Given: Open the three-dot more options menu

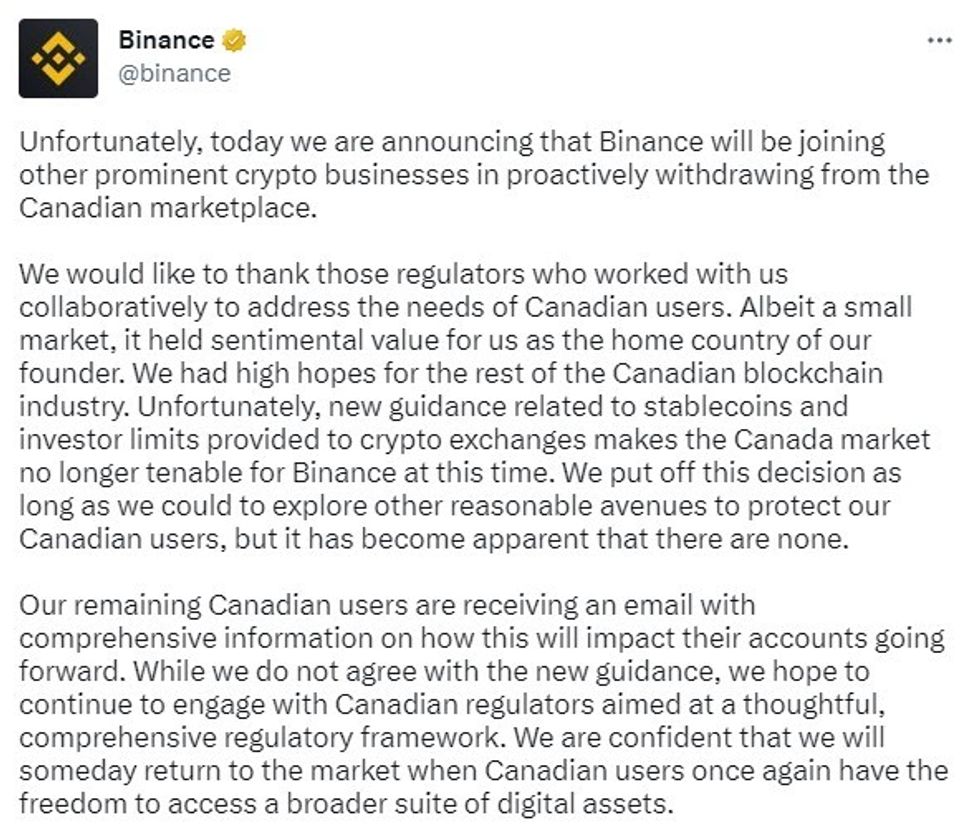Looking at the screenshot, I should [939, 41].
